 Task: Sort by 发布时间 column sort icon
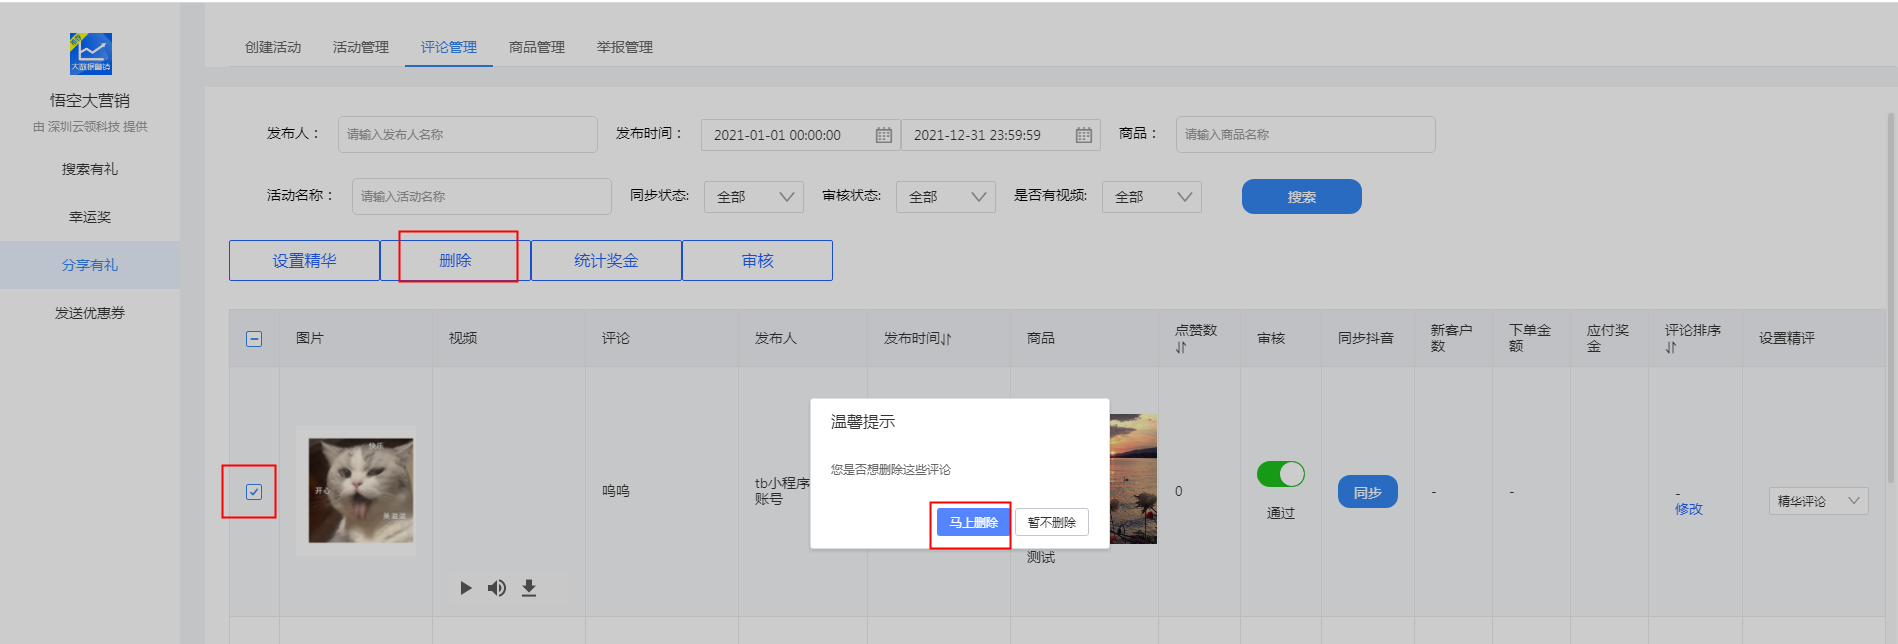946,339
